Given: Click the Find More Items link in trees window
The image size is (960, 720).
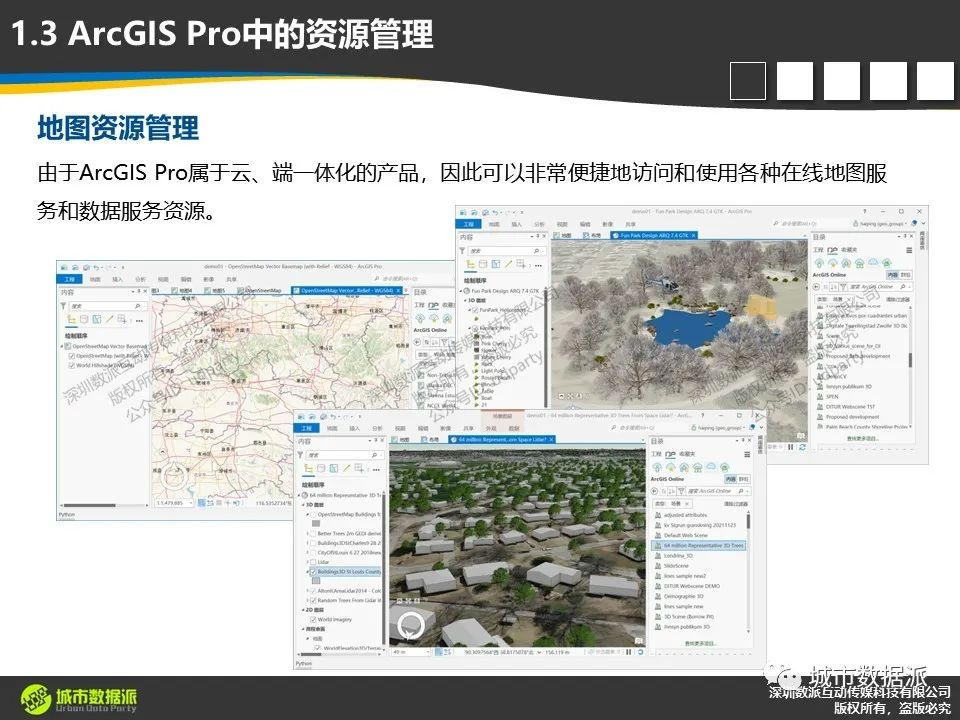Looking at the screenshot, I should 700,643.
